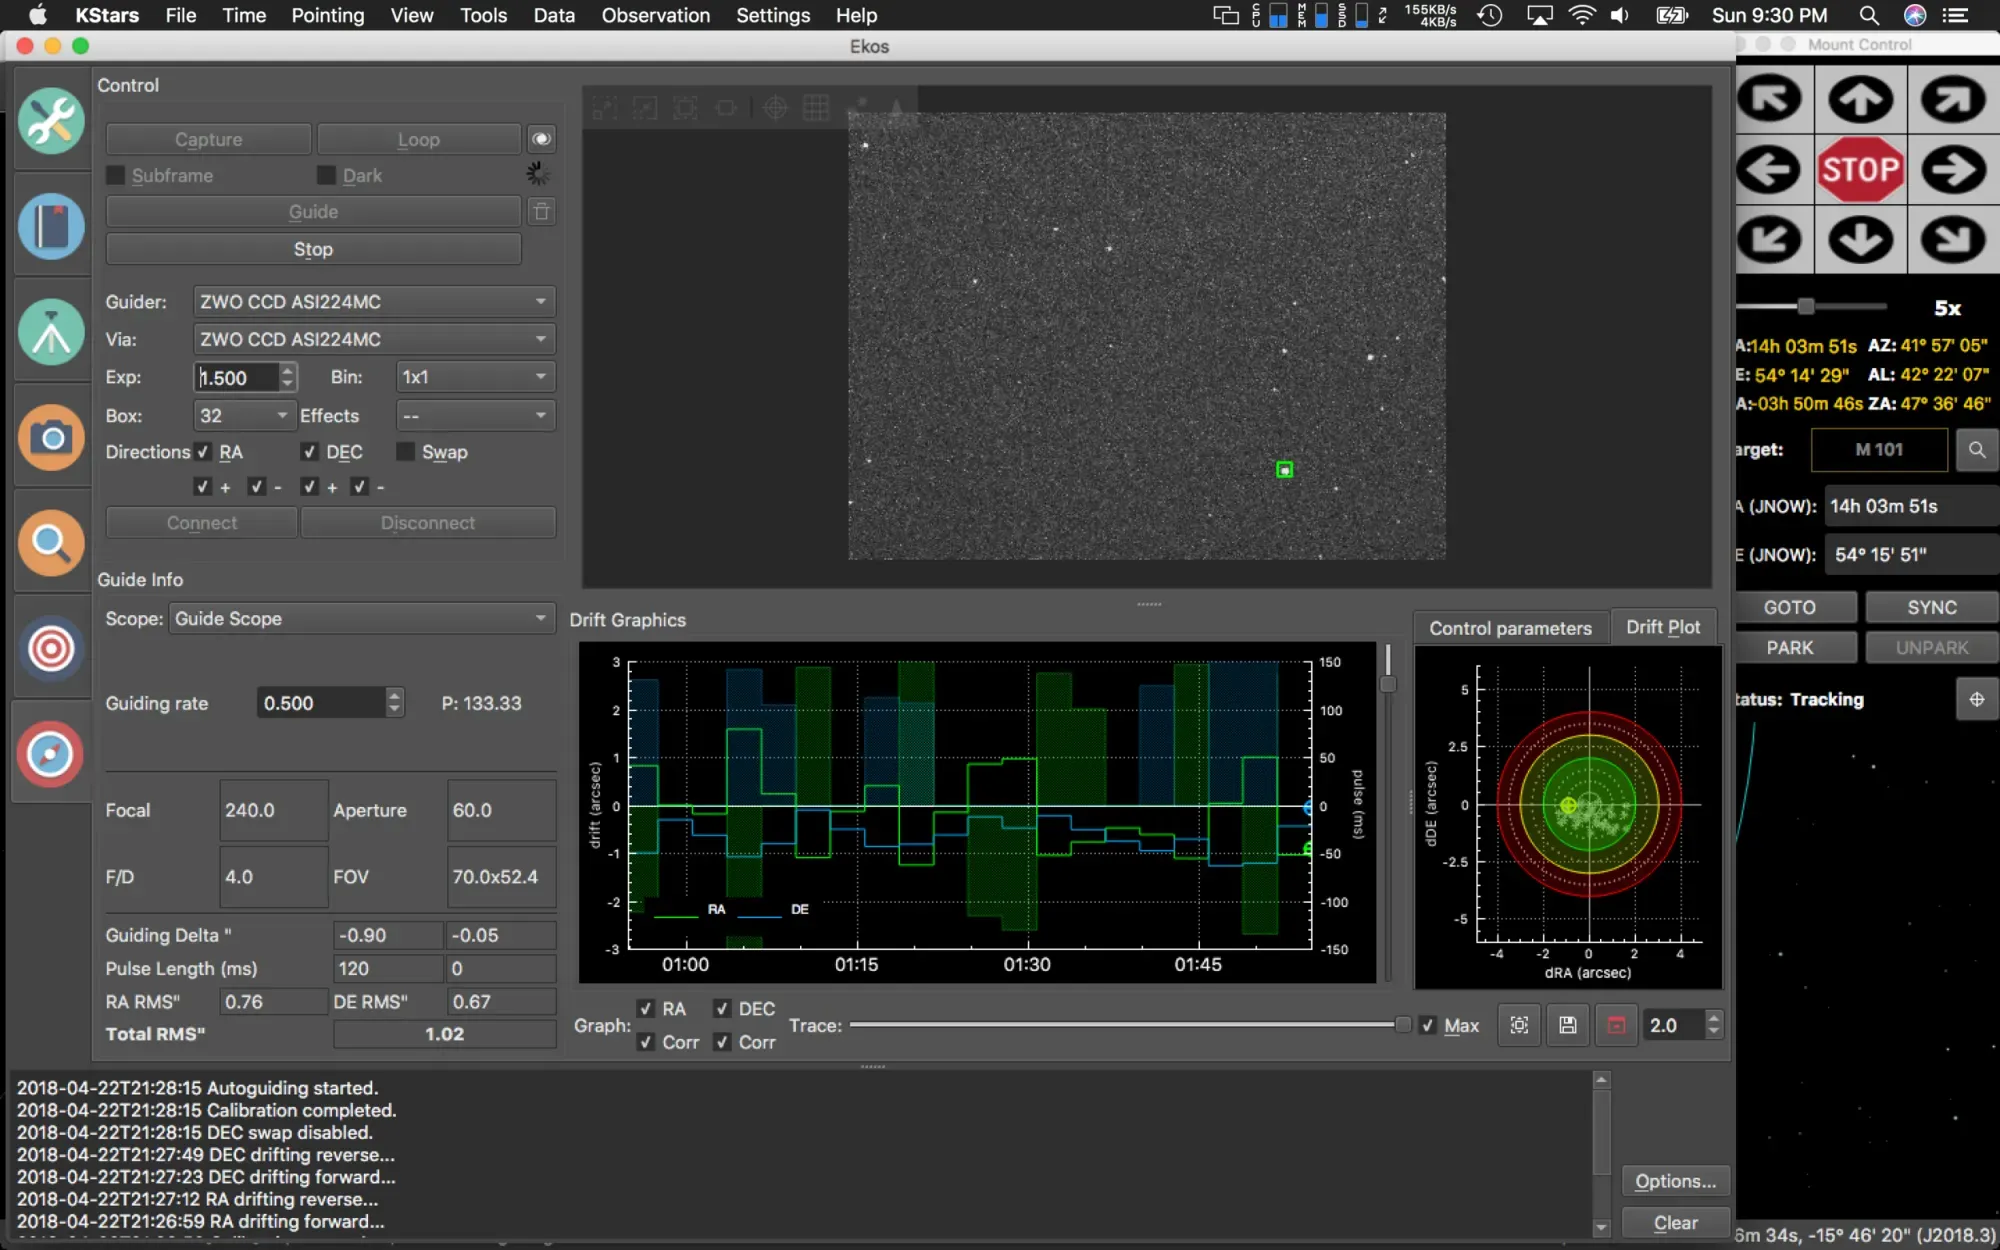This screenshot has height=1250, width=2000.
Task: Open the Ekos Setup wrench module
Action: click(x=51, y=121)
